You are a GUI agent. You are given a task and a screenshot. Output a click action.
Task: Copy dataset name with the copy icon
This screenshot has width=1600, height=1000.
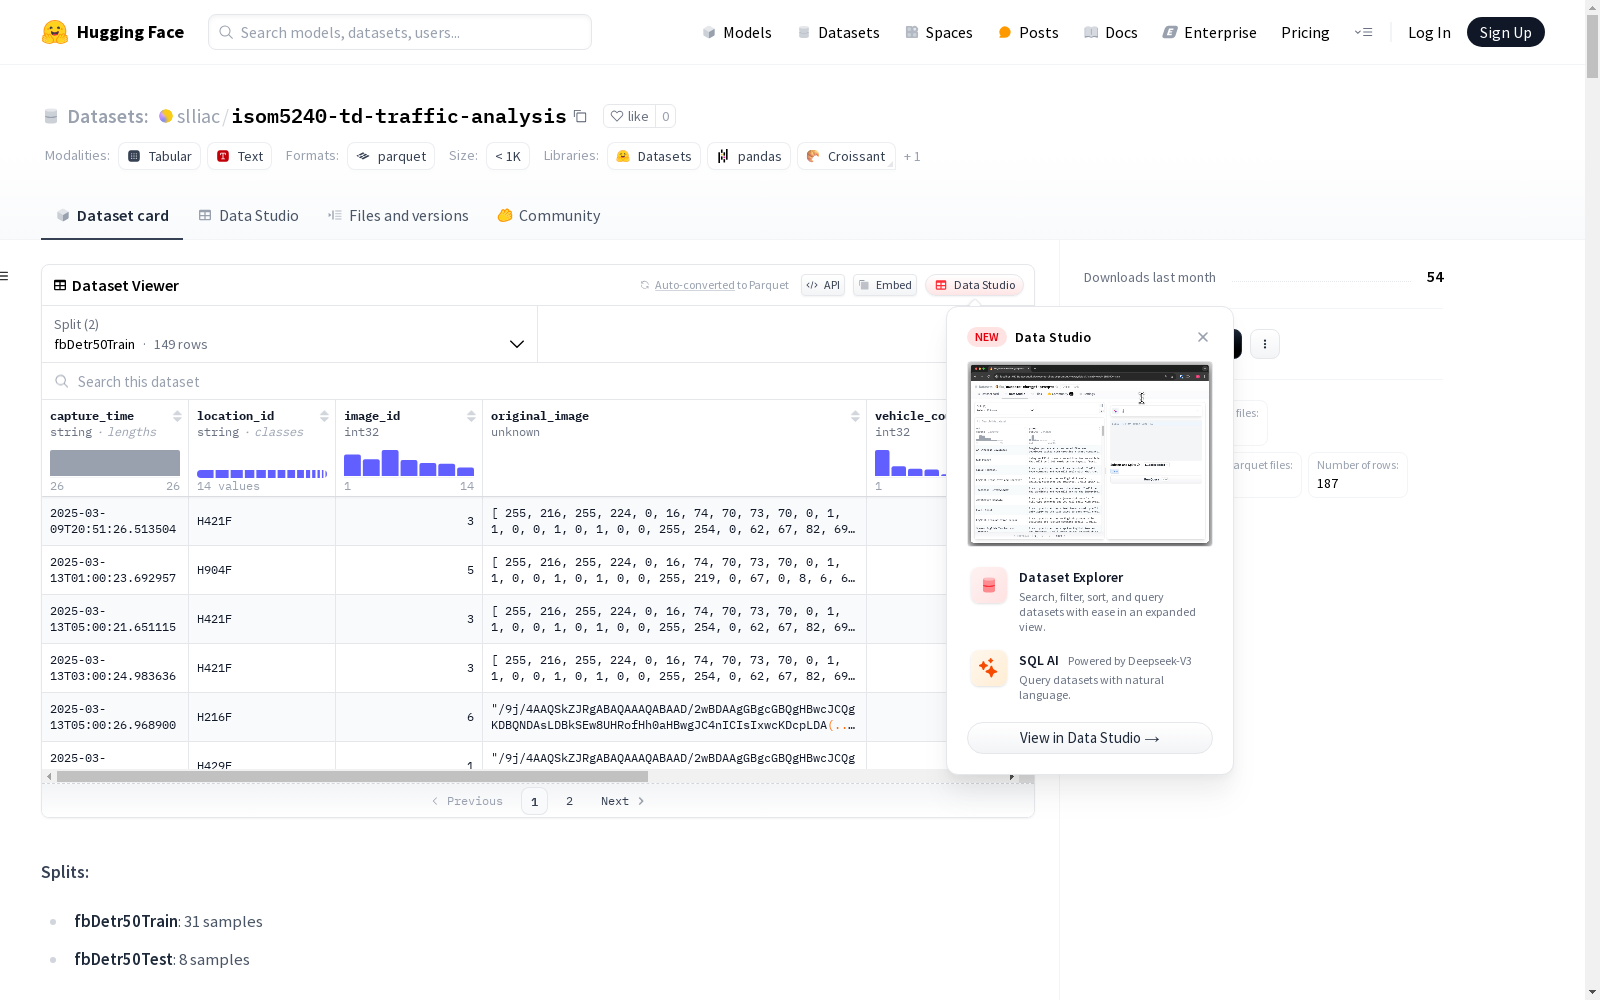tap(580, 116)
